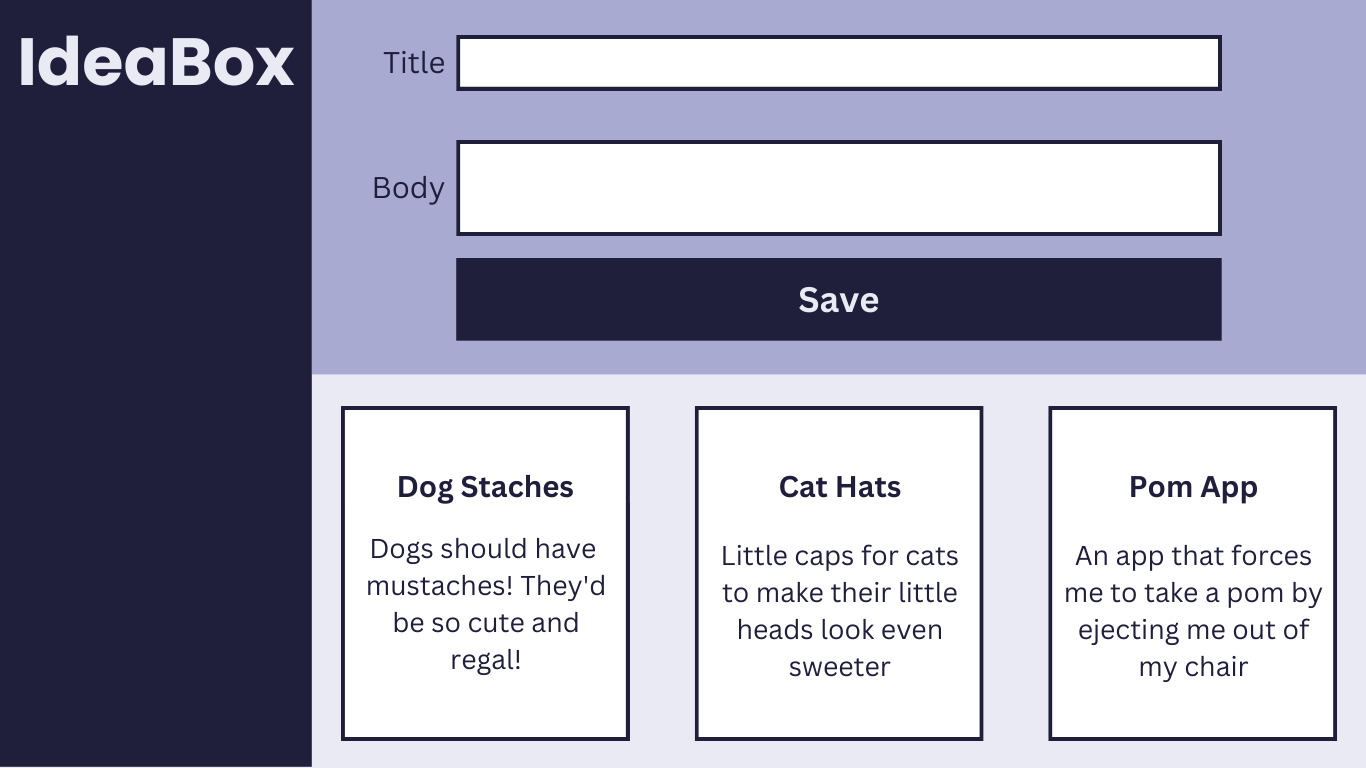Click "mustaches! They'd" line in Dog Staches card
1366x768 pixels.
[x=486, y=586]
